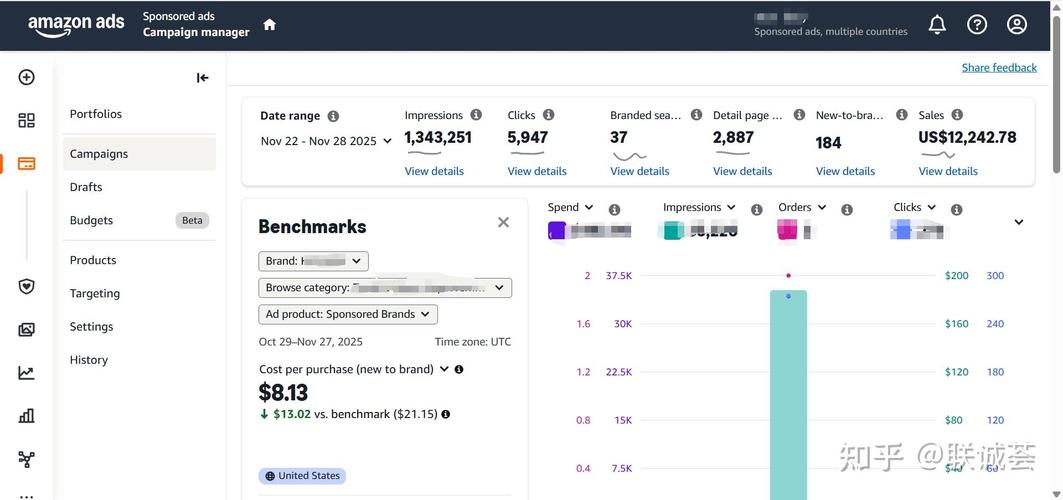Click the create plus icon in sidebar
This screenshot has height=500, width=1063.
(x=26, y=77)
